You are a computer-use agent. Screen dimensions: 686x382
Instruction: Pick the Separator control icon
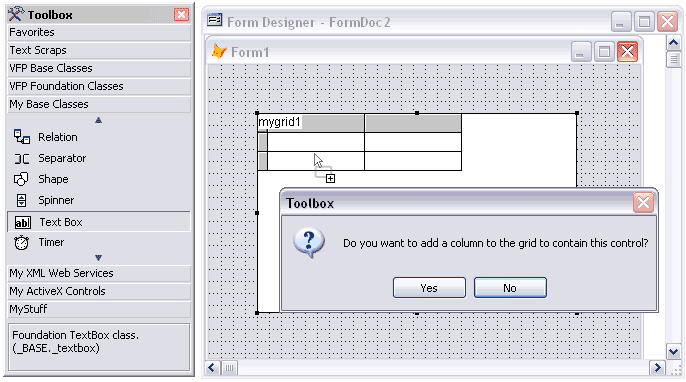(21, 158)
